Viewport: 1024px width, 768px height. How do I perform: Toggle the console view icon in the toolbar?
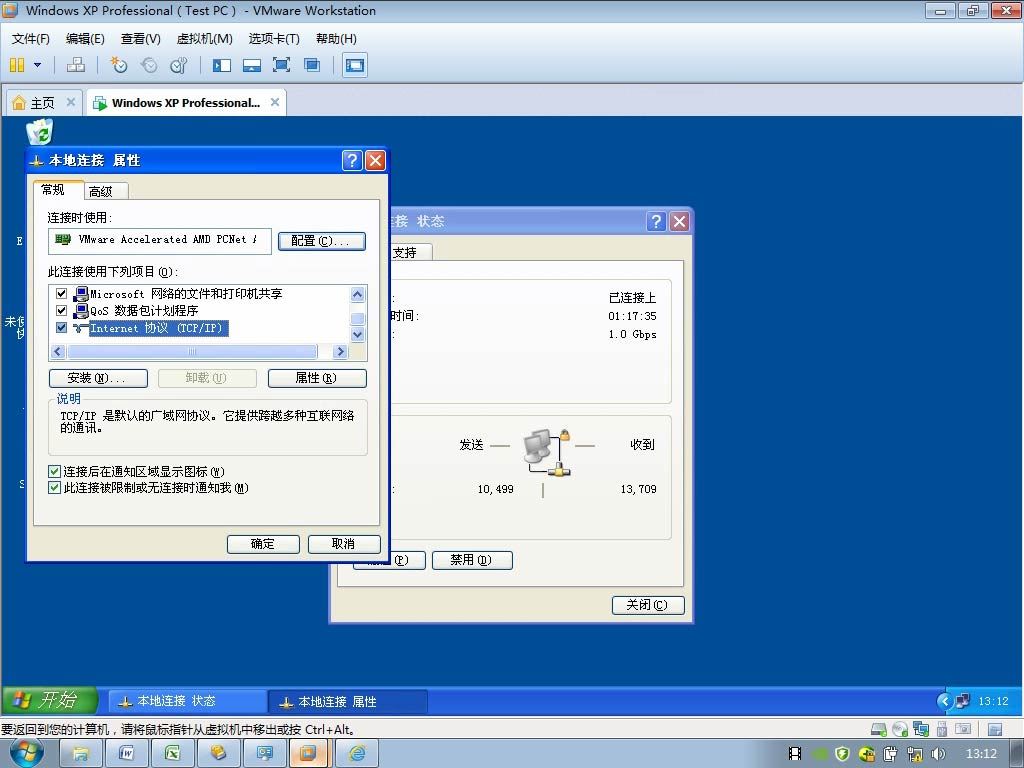click(355, 65)
